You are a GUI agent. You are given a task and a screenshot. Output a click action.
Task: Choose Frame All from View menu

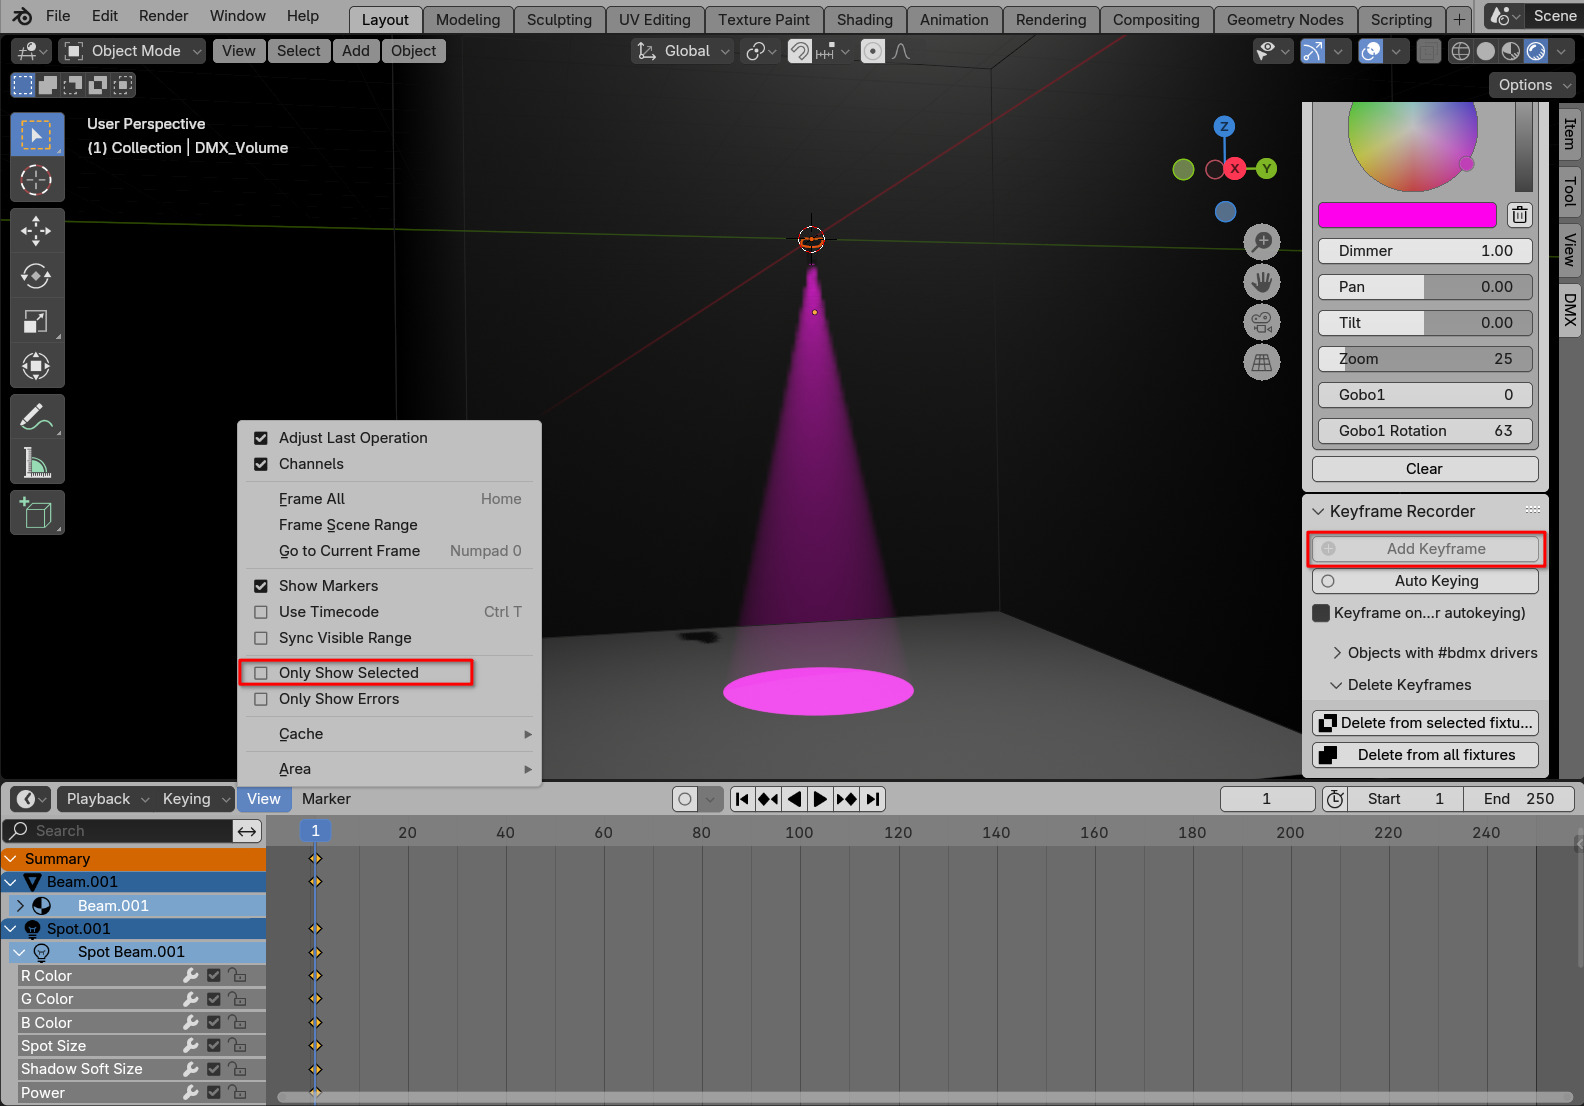[391, 499]
